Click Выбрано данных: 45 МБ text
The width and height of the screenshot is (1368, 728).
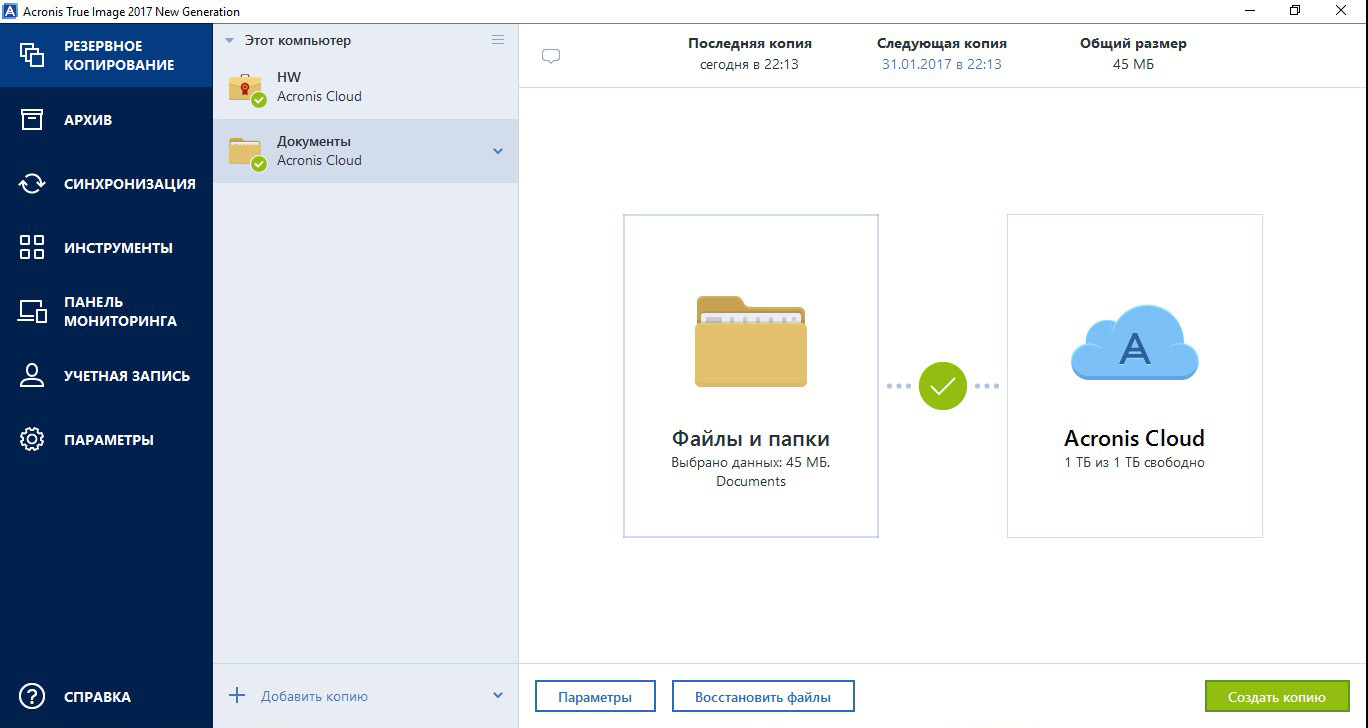click(751, 463)
